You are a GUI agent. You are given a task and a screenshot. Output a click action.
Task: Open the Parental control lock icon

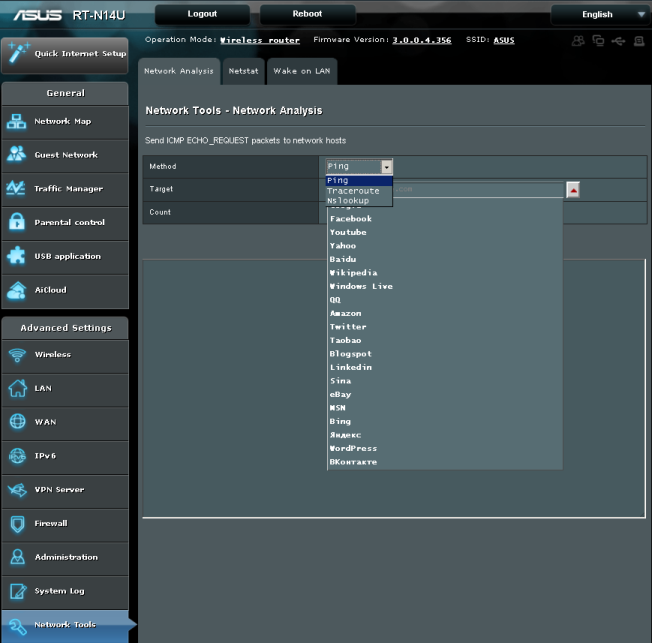pos(17,222)
